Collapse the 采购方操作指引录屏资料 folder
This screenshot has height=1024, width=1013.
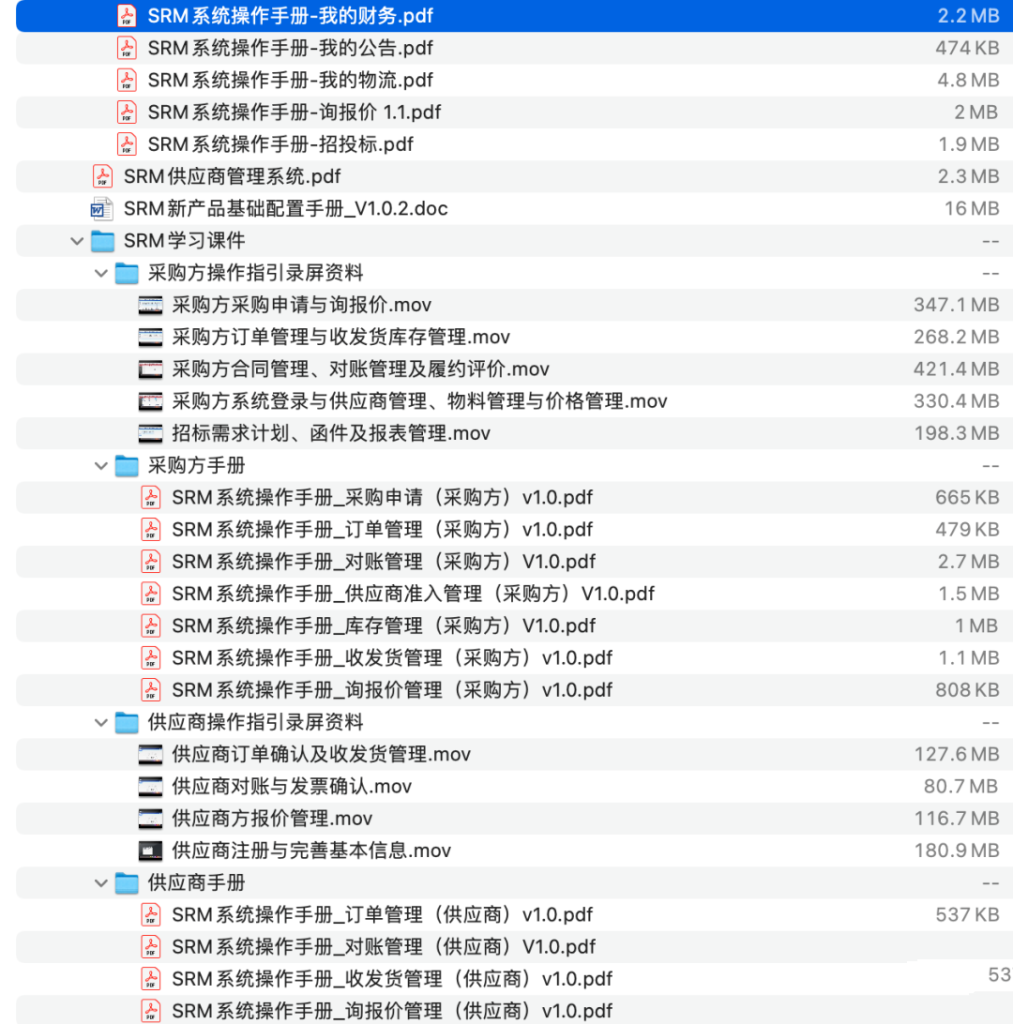pyautogui.click(x=100, y=273)
